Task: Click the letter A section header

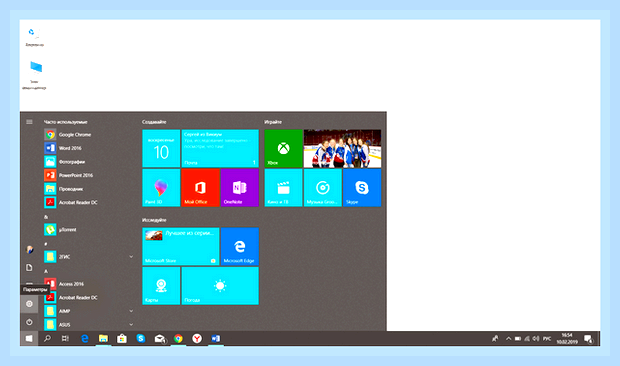Action: tap(46, 271)
